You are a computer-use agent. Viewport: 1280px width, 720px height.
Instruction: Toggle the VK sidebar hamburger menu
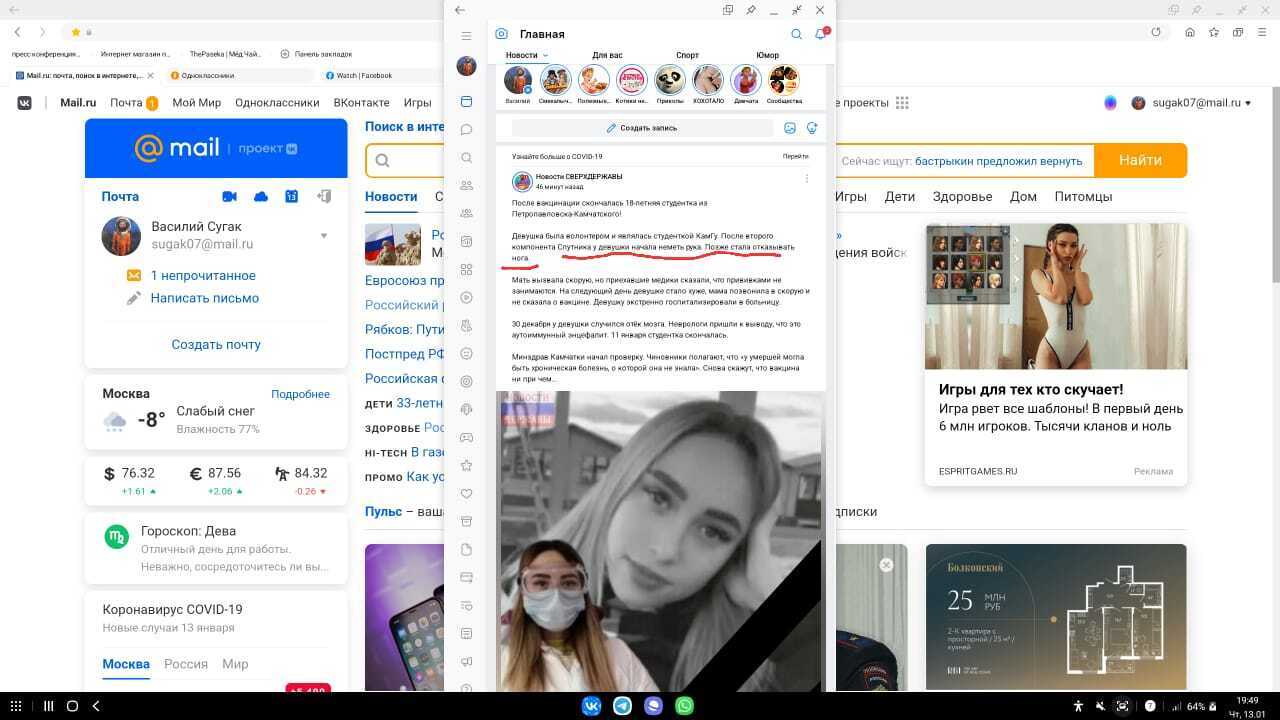coord(466,36)
